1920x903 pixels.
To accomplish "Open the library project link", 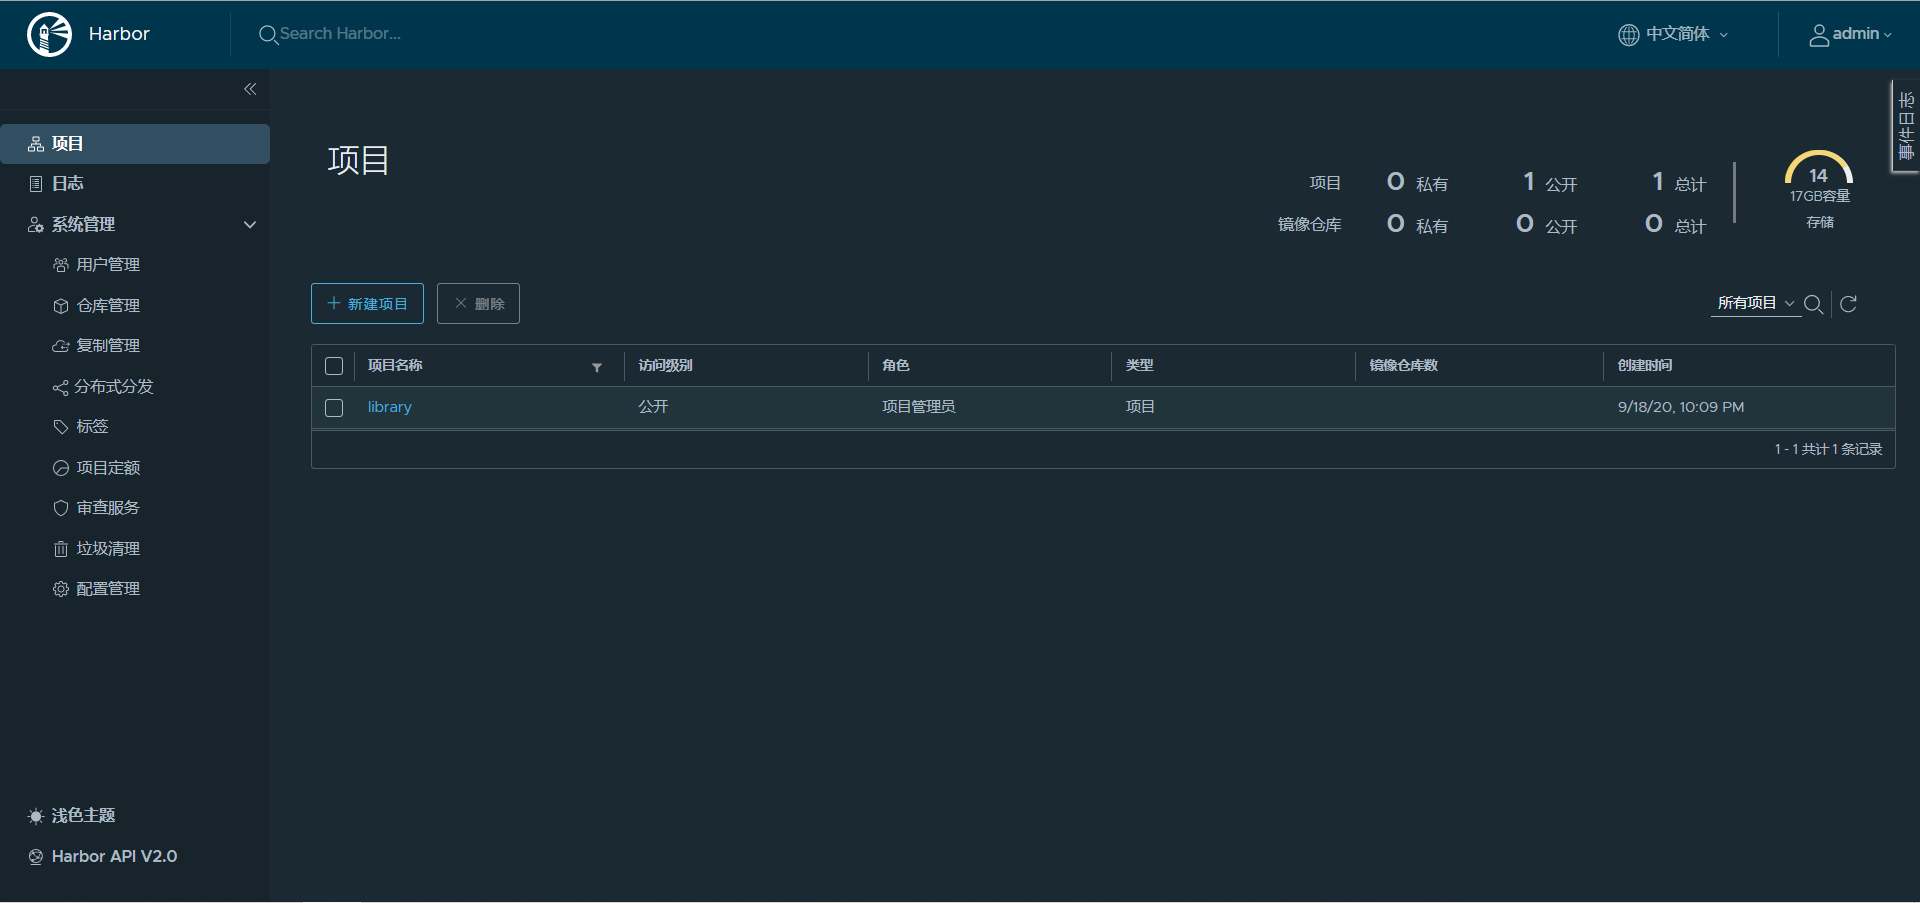I will point(390,407).
